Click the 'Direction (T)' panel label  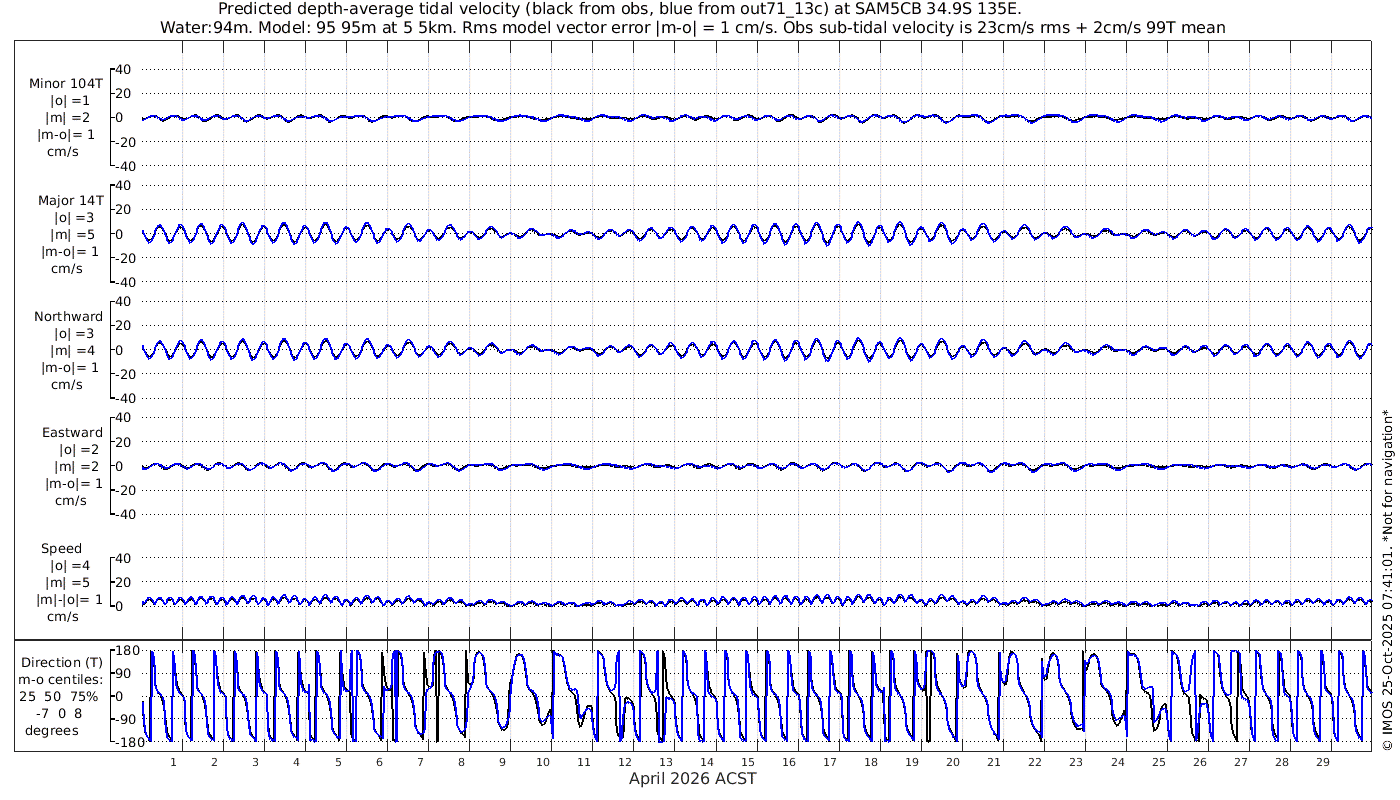coord(62,663)
